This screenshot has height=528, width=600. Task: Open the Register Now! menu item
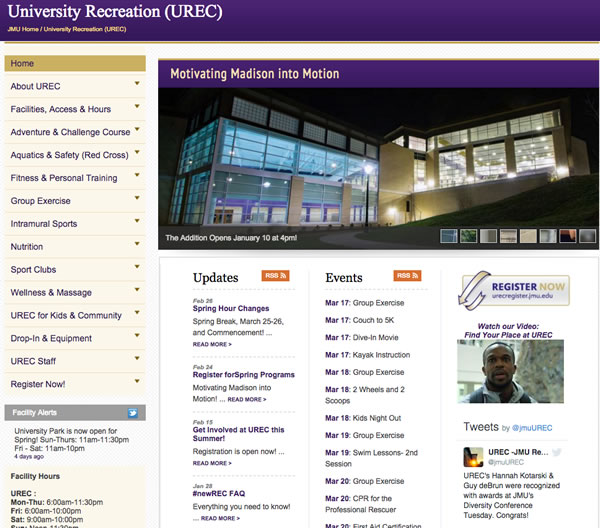(x=75, y=385)
